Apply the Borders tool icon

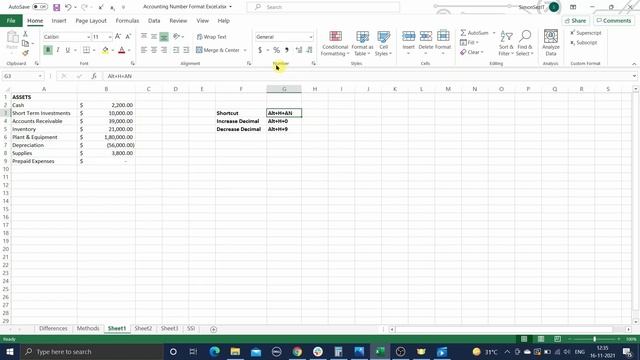pos(86,50)
